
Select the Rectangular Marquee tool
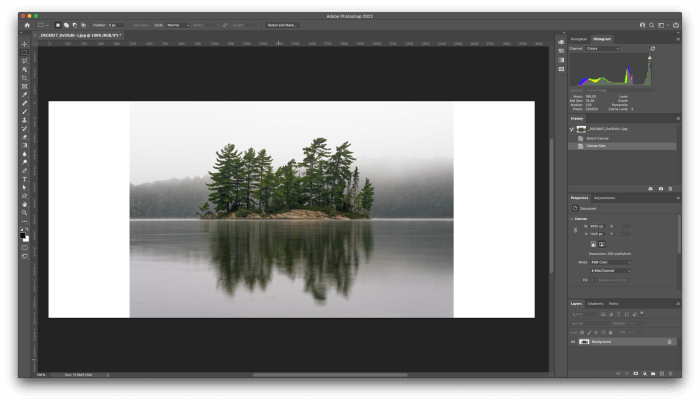click(x=25, y=53)
